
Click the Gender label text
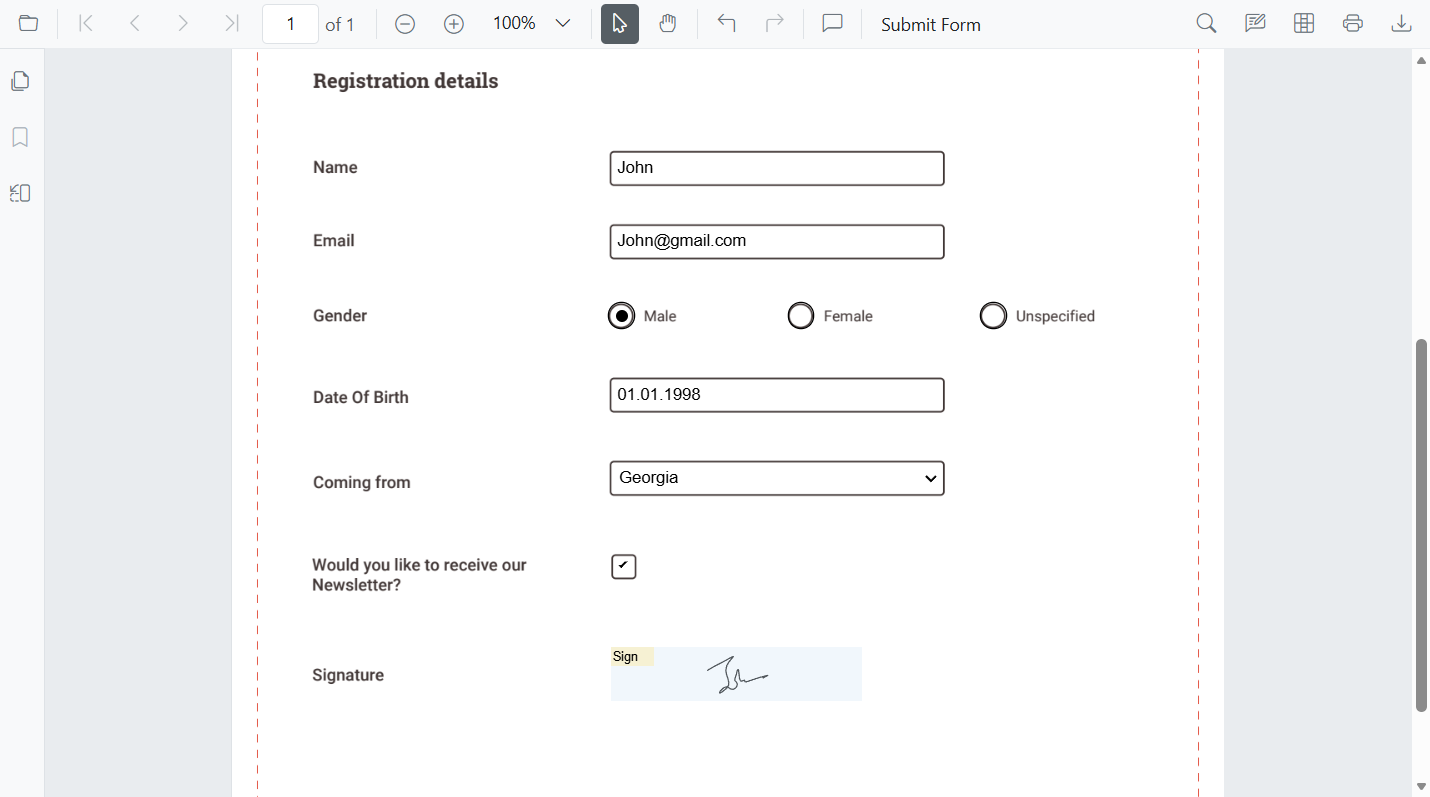340,316
